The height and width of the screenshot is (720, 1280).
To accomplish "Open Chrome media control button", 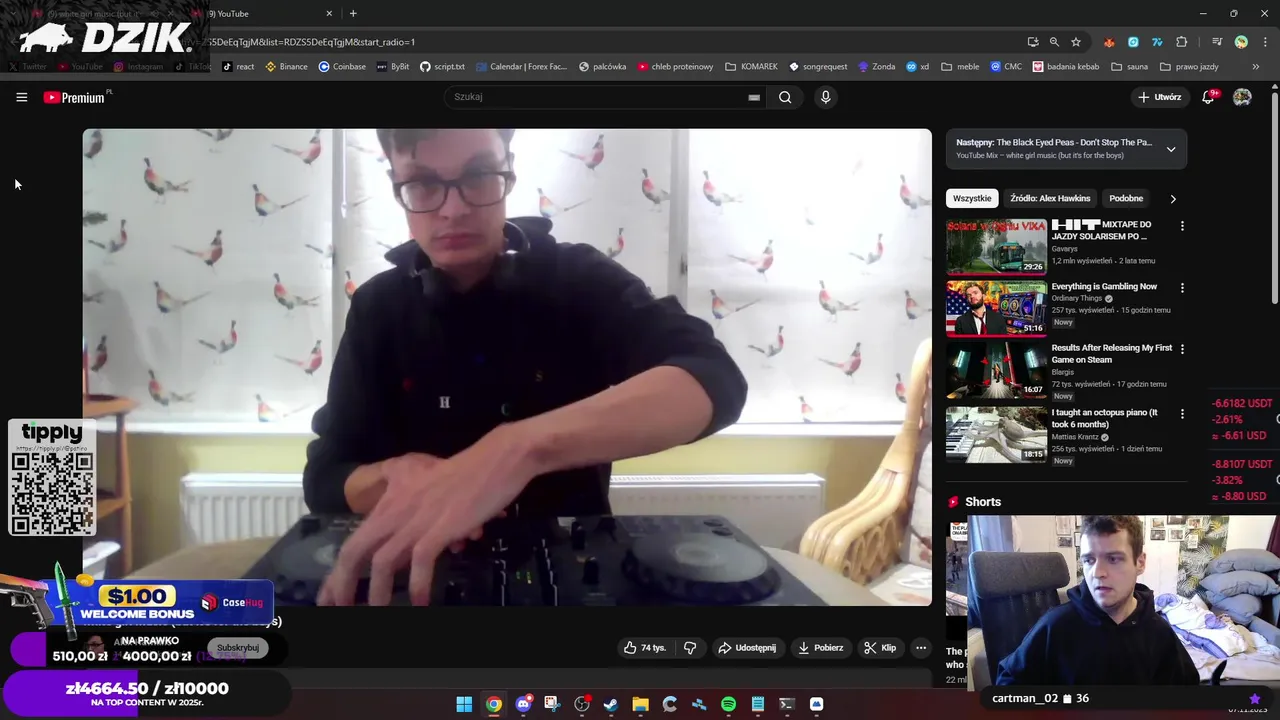I will [x=1217, y=42].
